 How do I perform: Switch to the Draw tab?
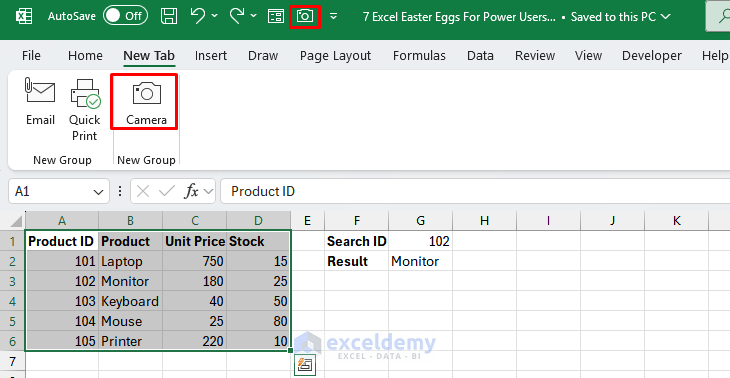pyautogui.click(x=263, y=56)
